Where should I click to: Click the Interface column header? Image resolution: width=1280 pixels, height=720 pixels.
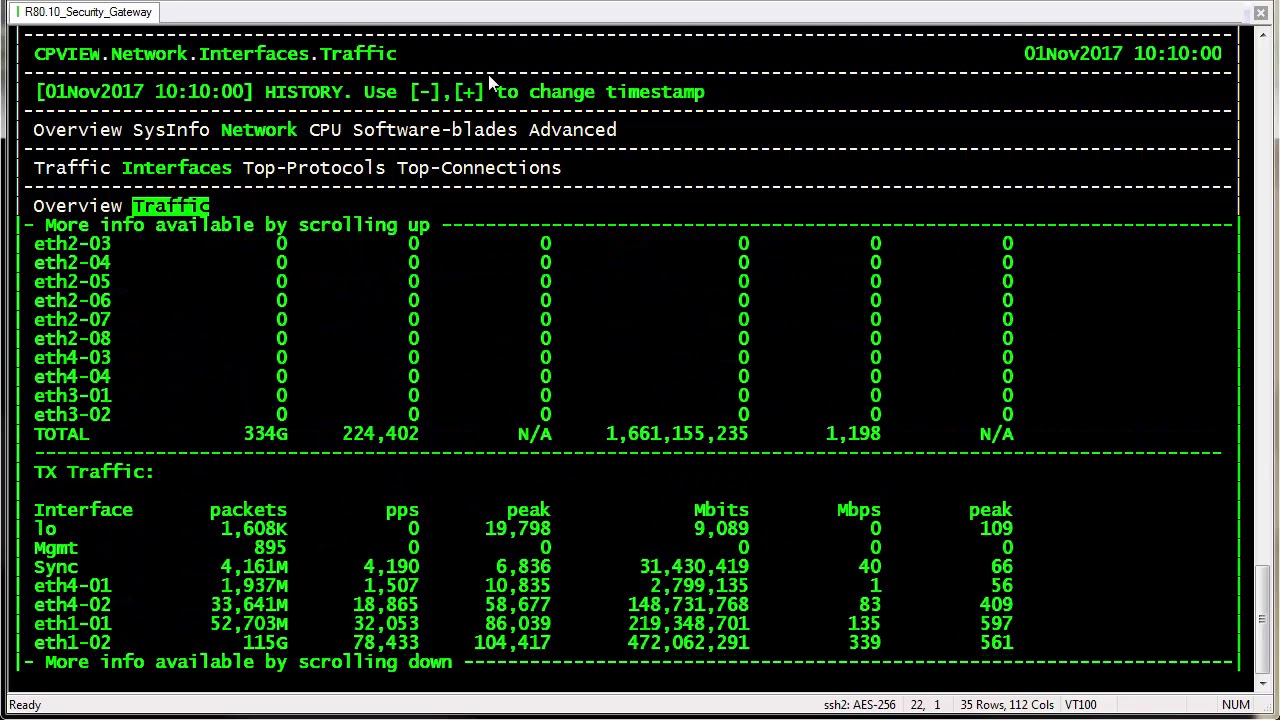pos(83,510)
